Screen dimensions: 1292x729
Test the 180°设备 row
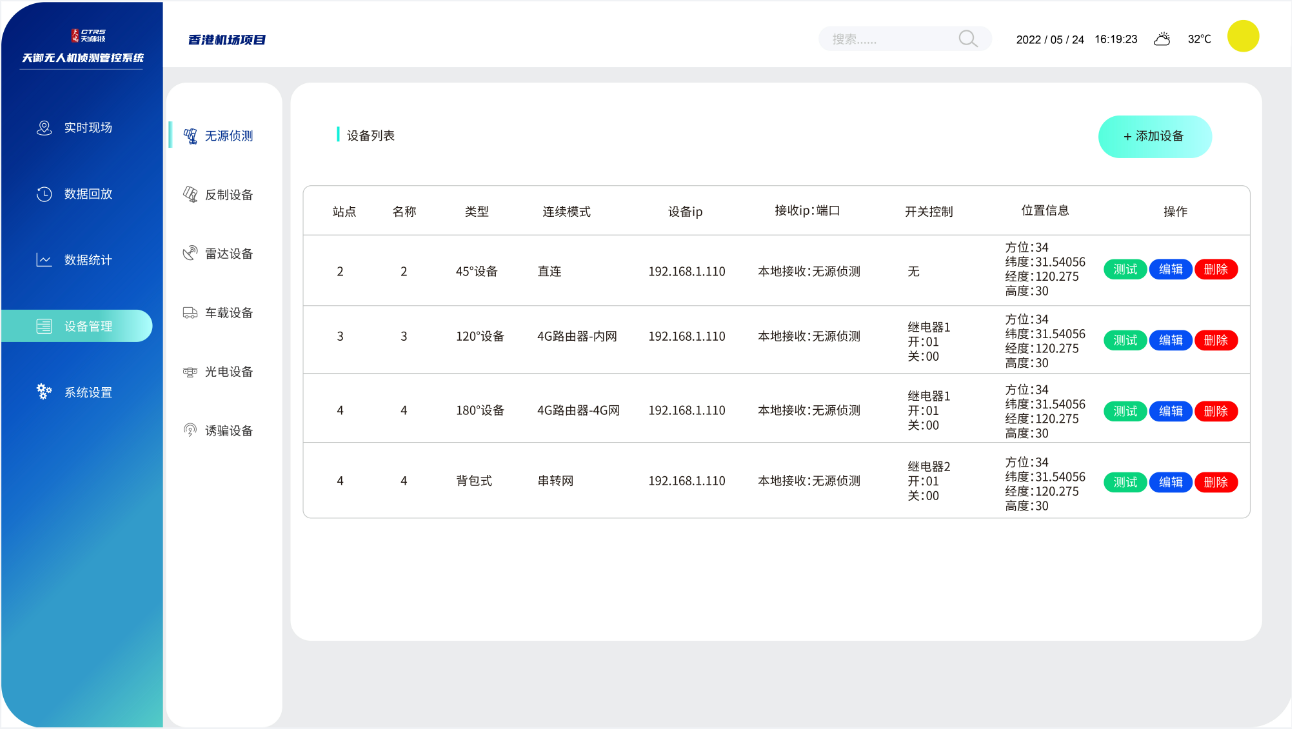1125,411
